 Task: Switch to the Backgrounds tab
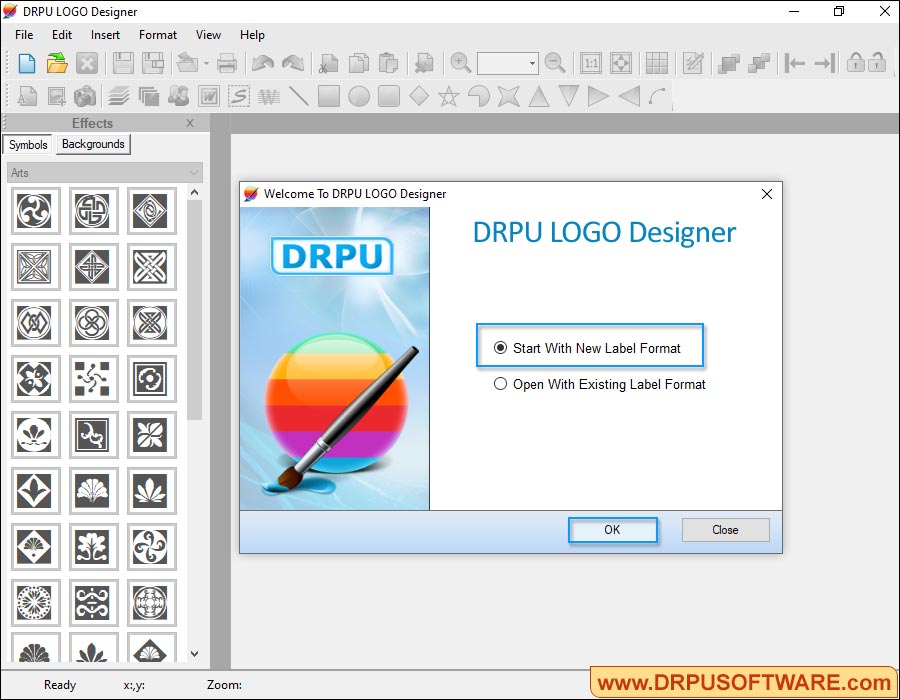pos(92,144)
